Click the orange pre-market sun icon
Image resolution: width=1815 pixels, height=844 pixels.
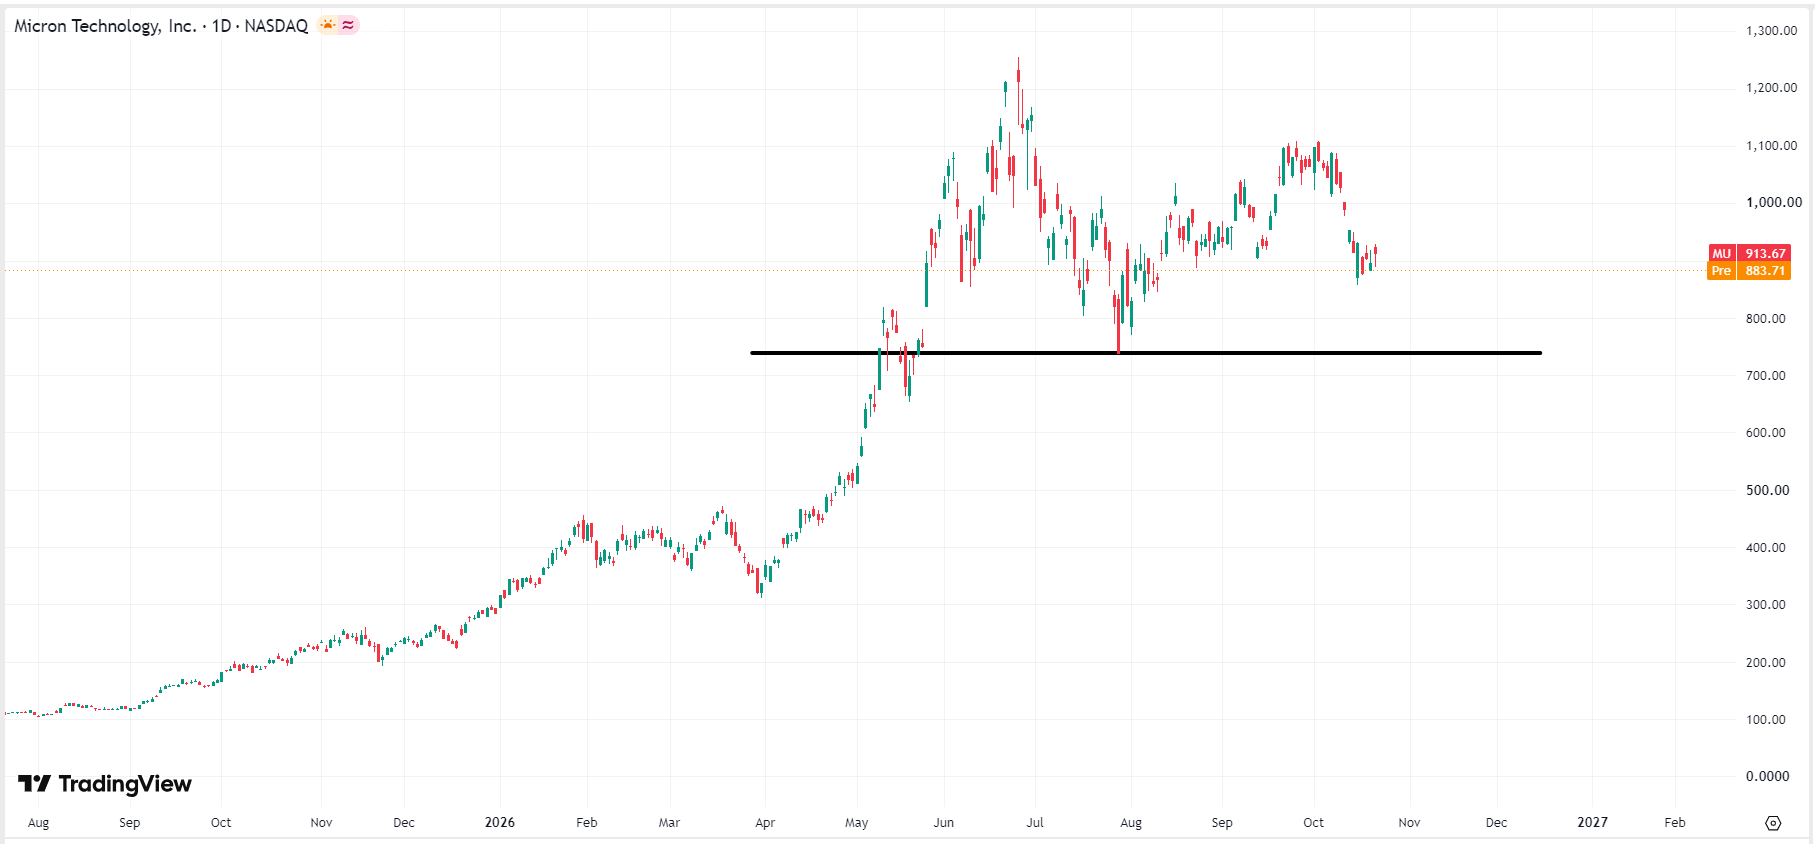pos(328,25)
